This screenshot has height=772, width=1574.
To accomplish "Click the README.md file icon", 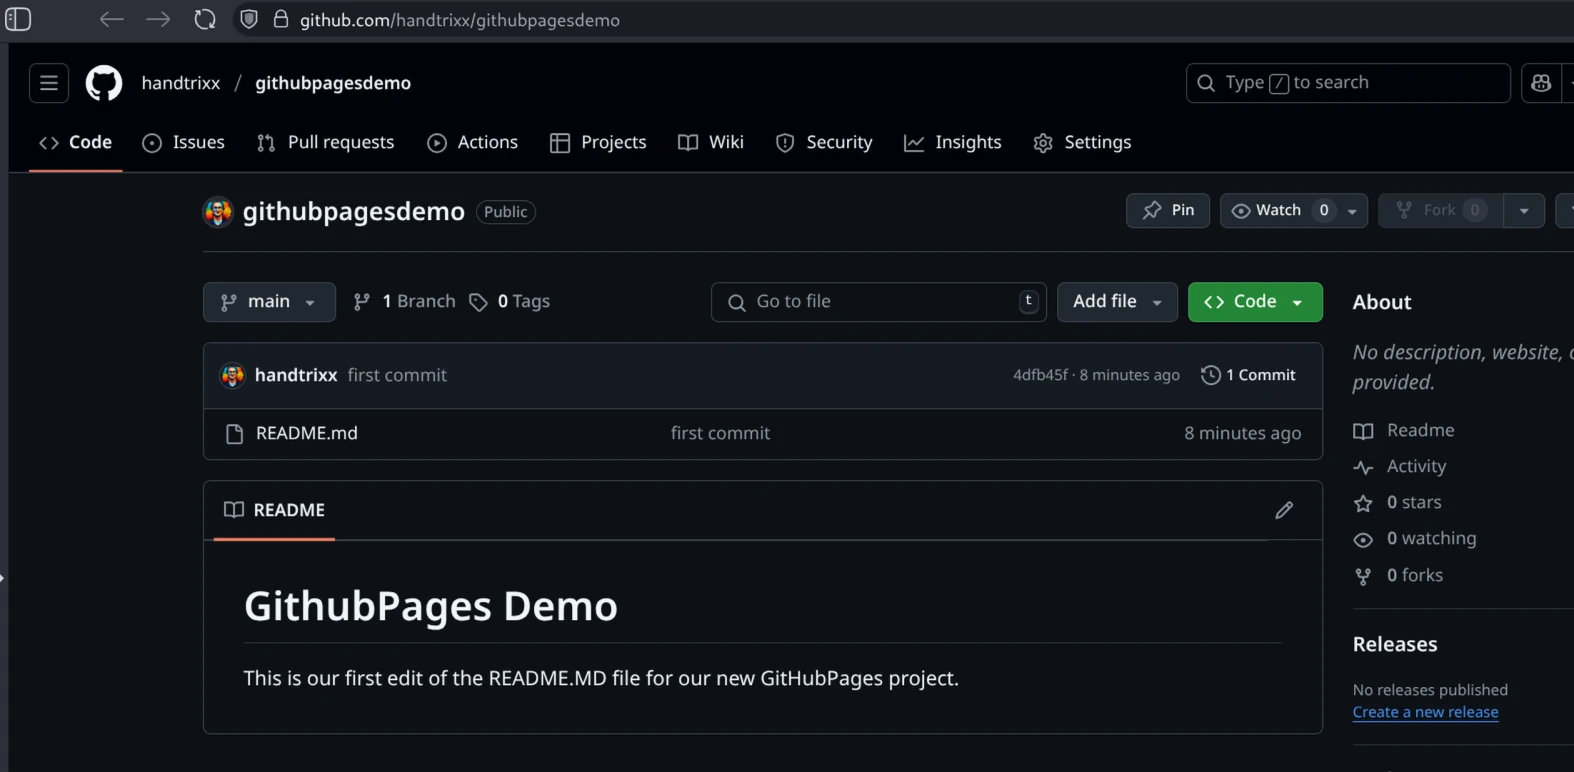I will click(x=234, y=434).
